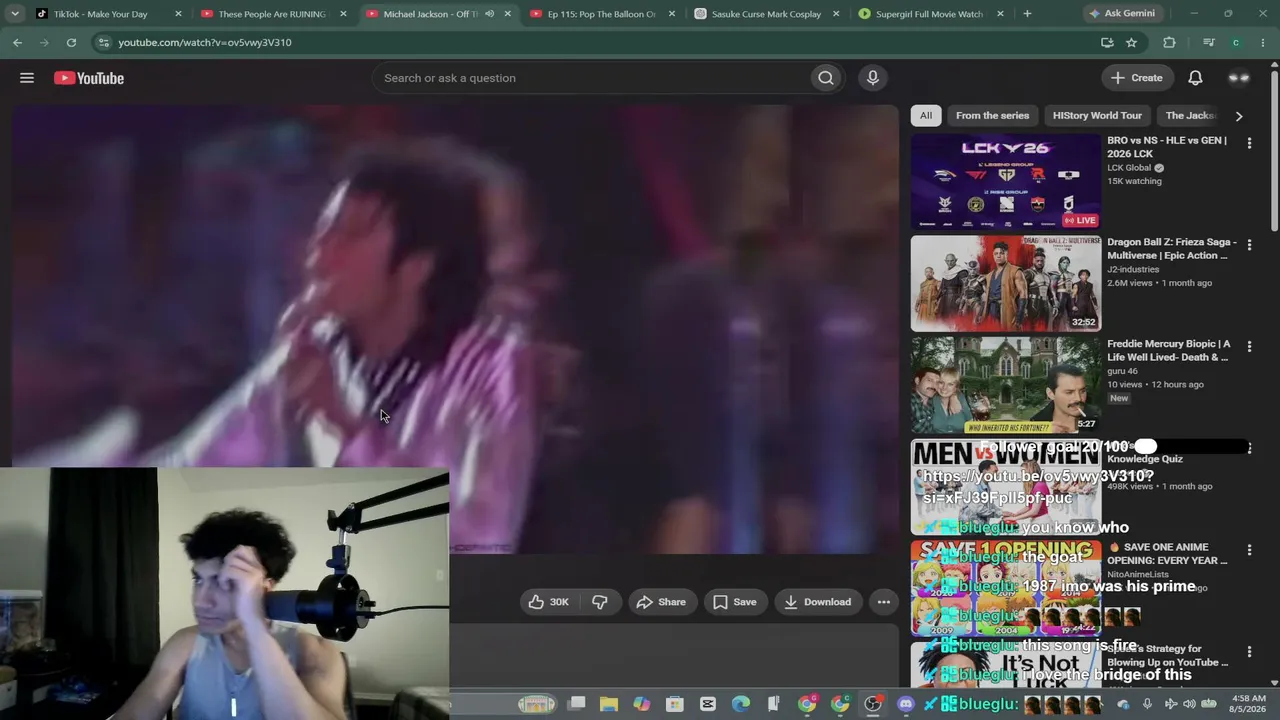Open Dragon Ball Z: Frieza Saga title
Screen dimensions: 1280x720
point(1172,249)
